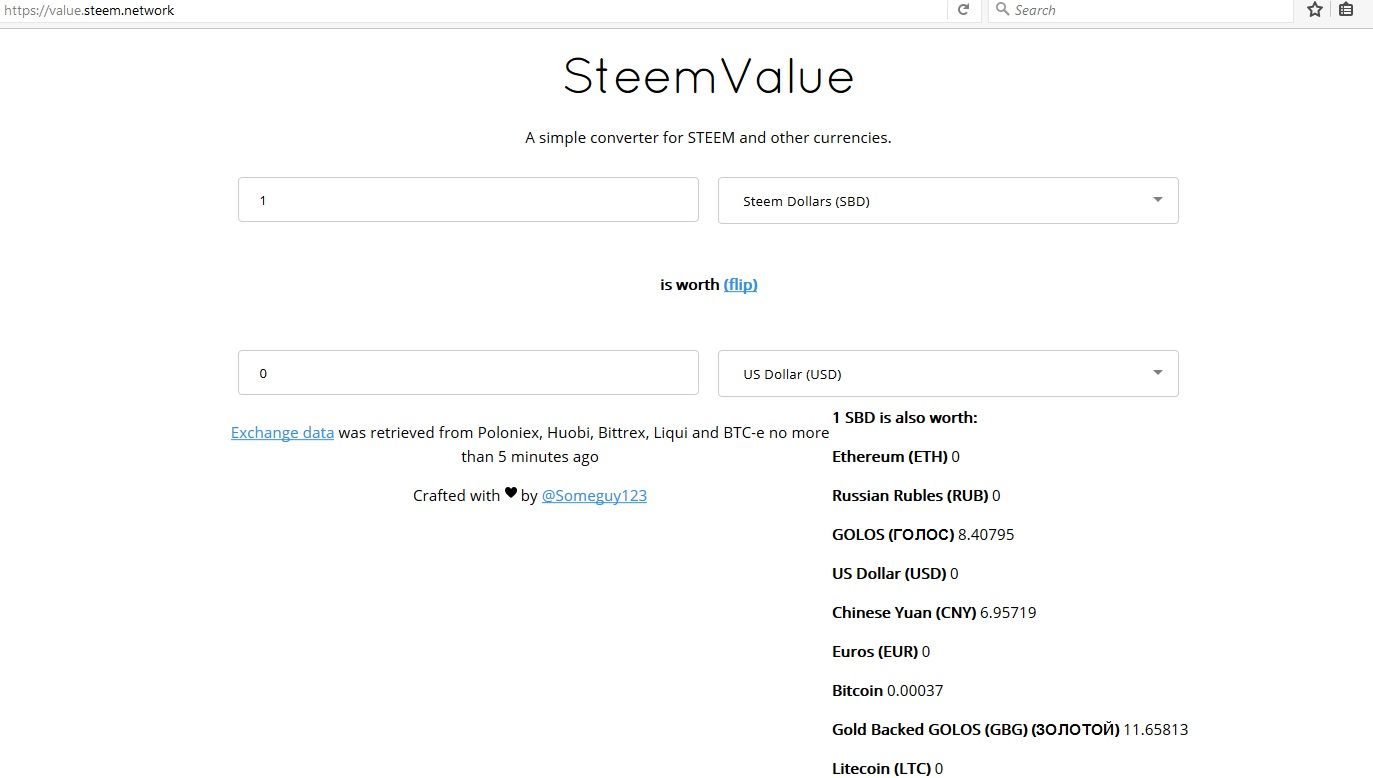This screenshot has height=778, width=1373.
Task: Click 'Poloniex, Huobi, Bittrex' source text
Action: click(x=564, y=433)
